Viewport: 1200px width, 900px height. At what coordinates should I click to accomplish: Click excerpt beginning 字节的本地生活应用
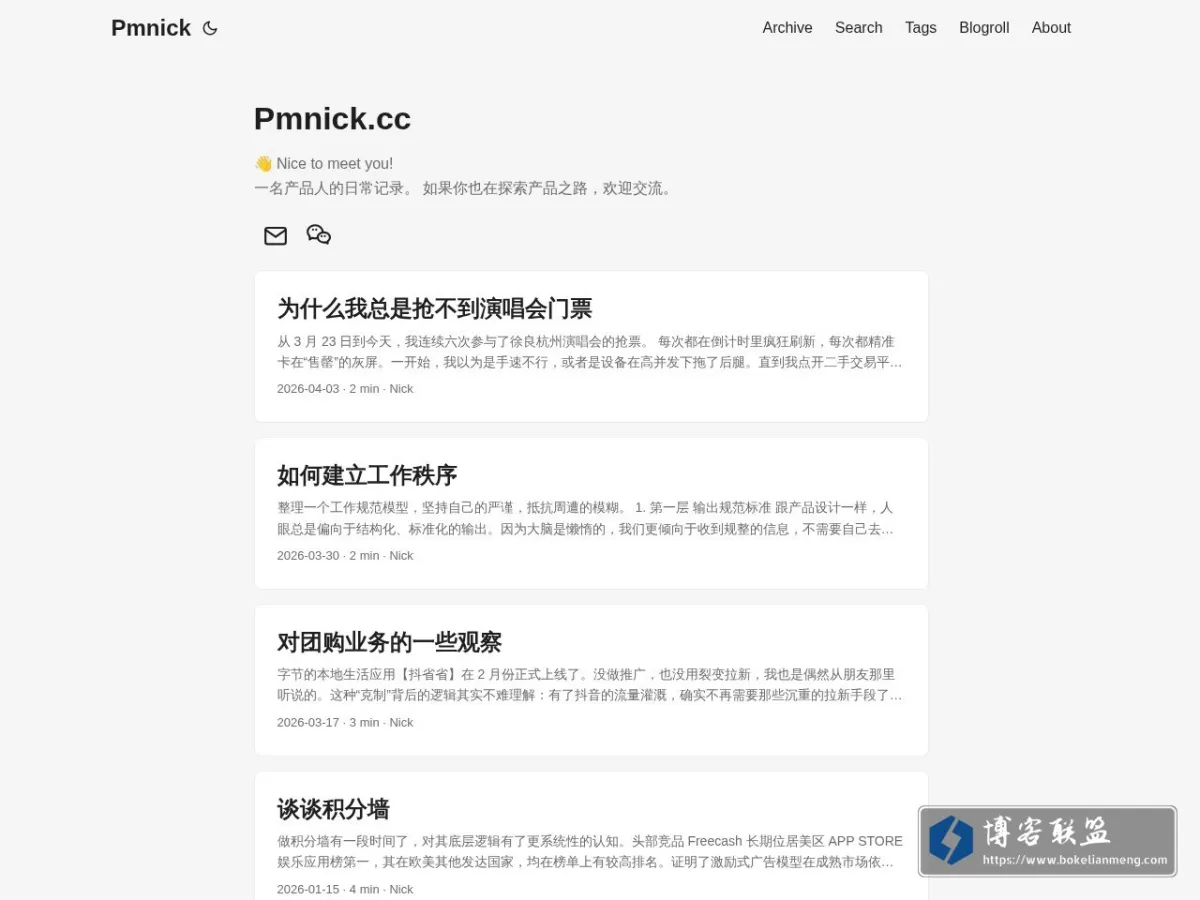click(590, 685)
